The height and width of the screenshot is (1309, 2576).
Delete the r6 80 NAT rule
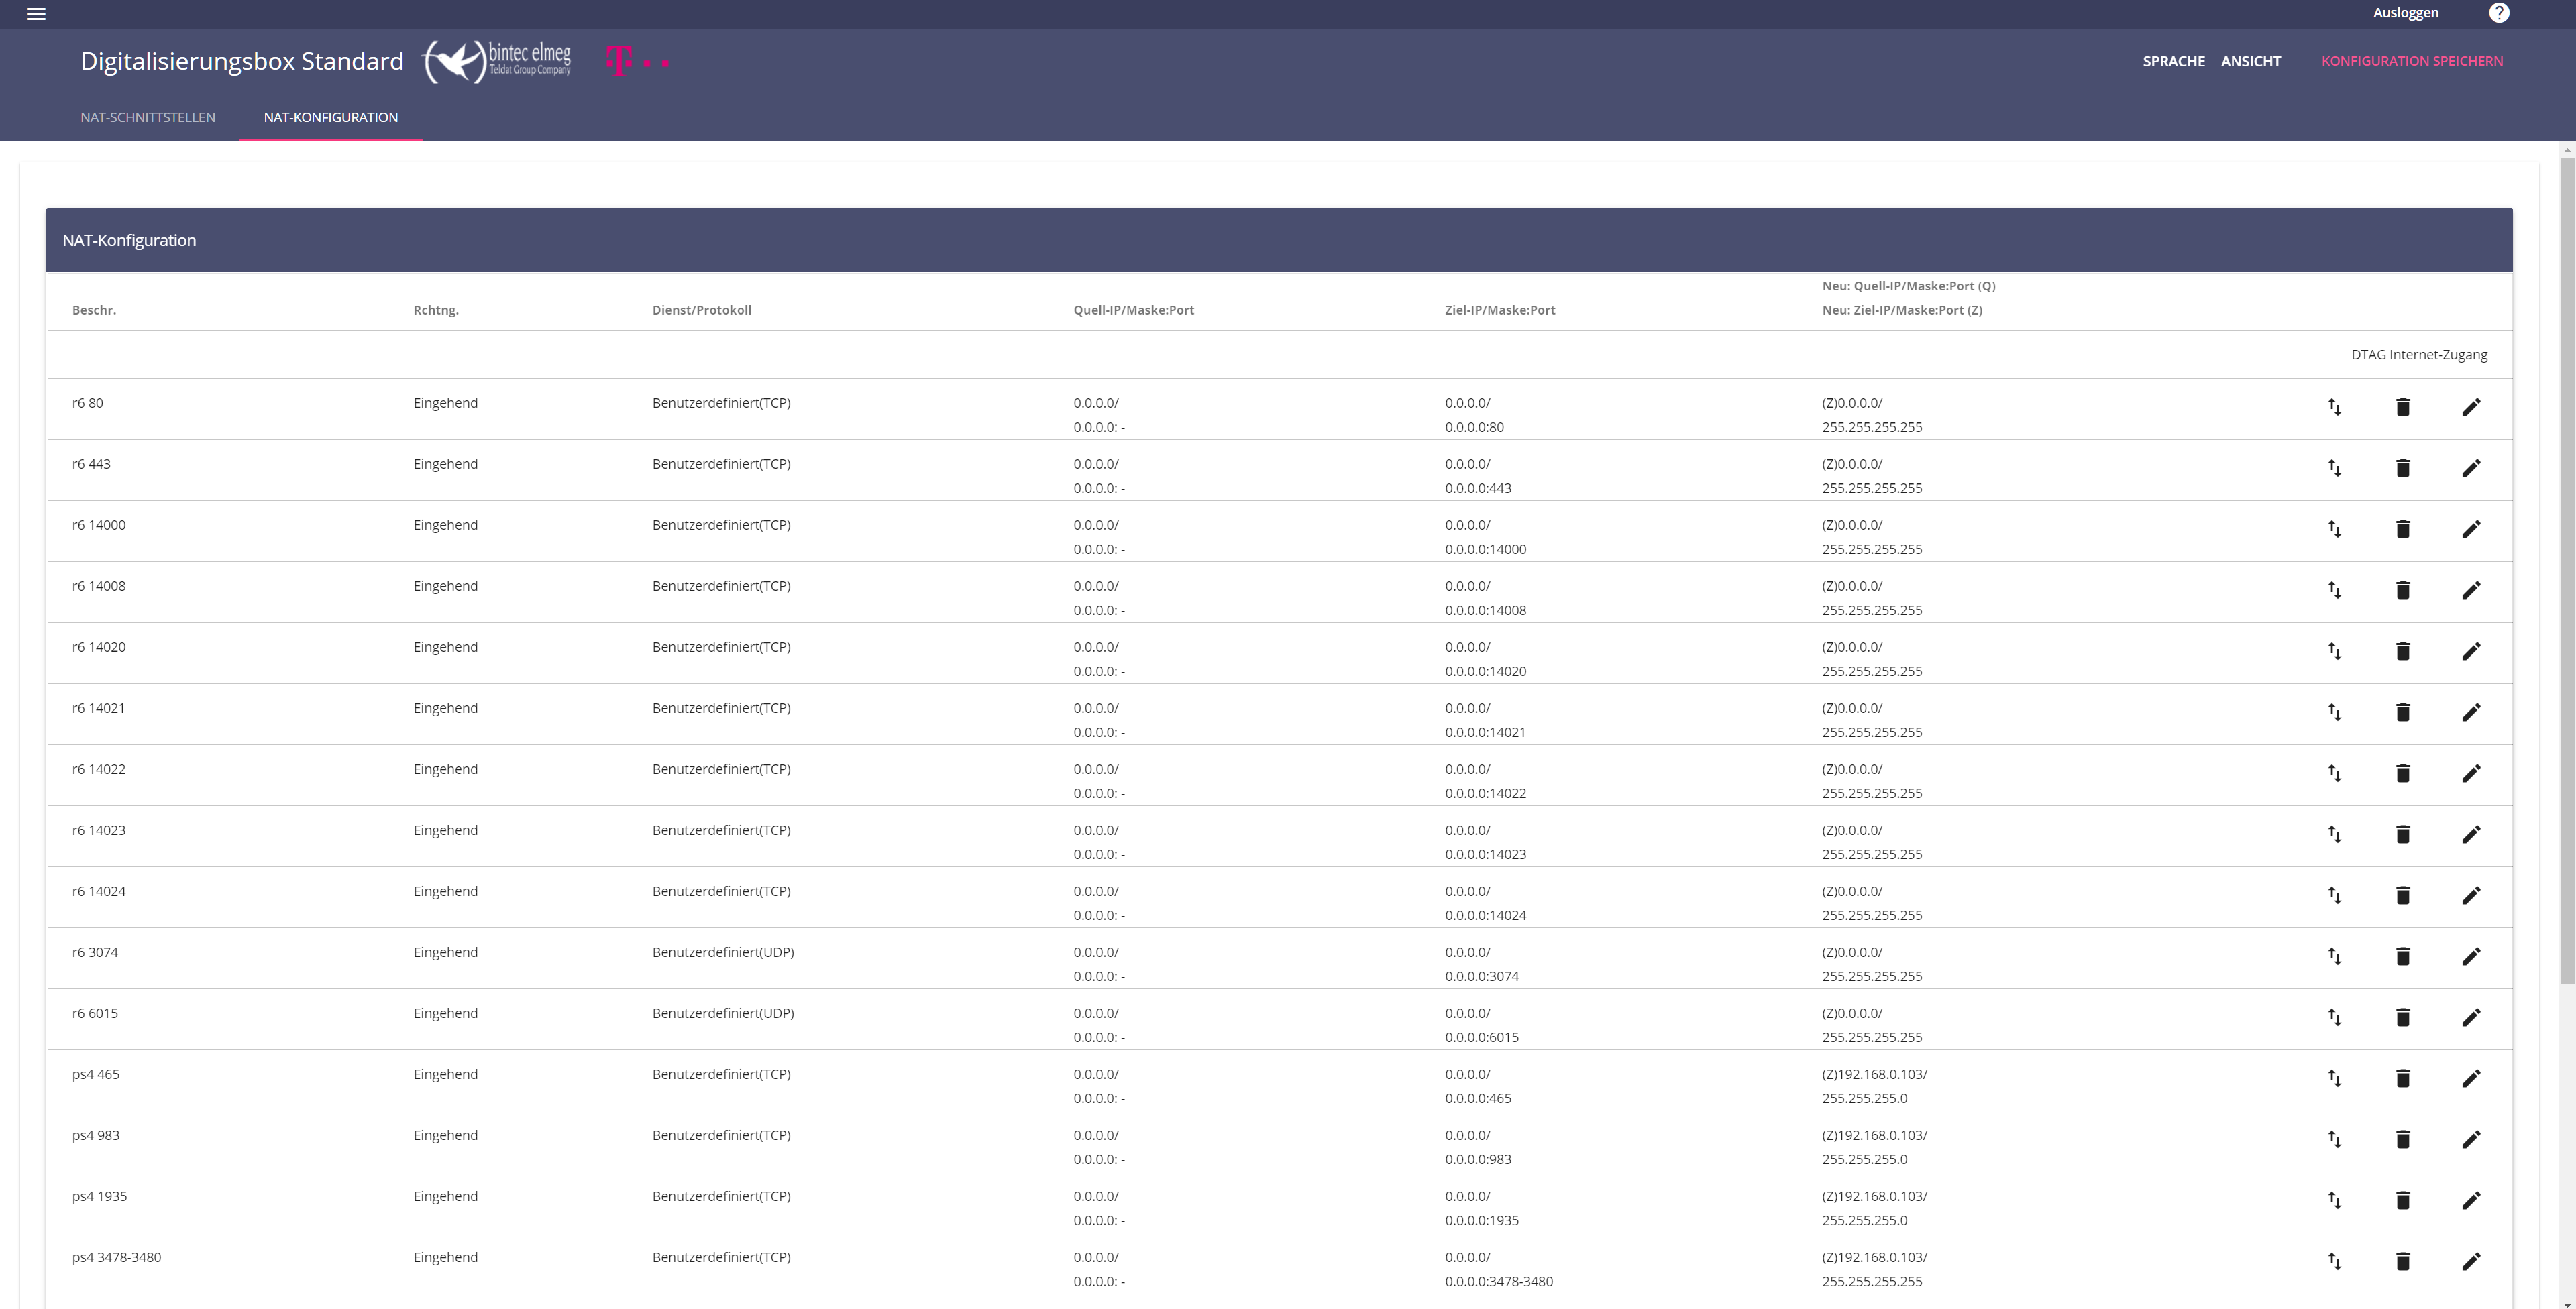tap(2402, 407)
